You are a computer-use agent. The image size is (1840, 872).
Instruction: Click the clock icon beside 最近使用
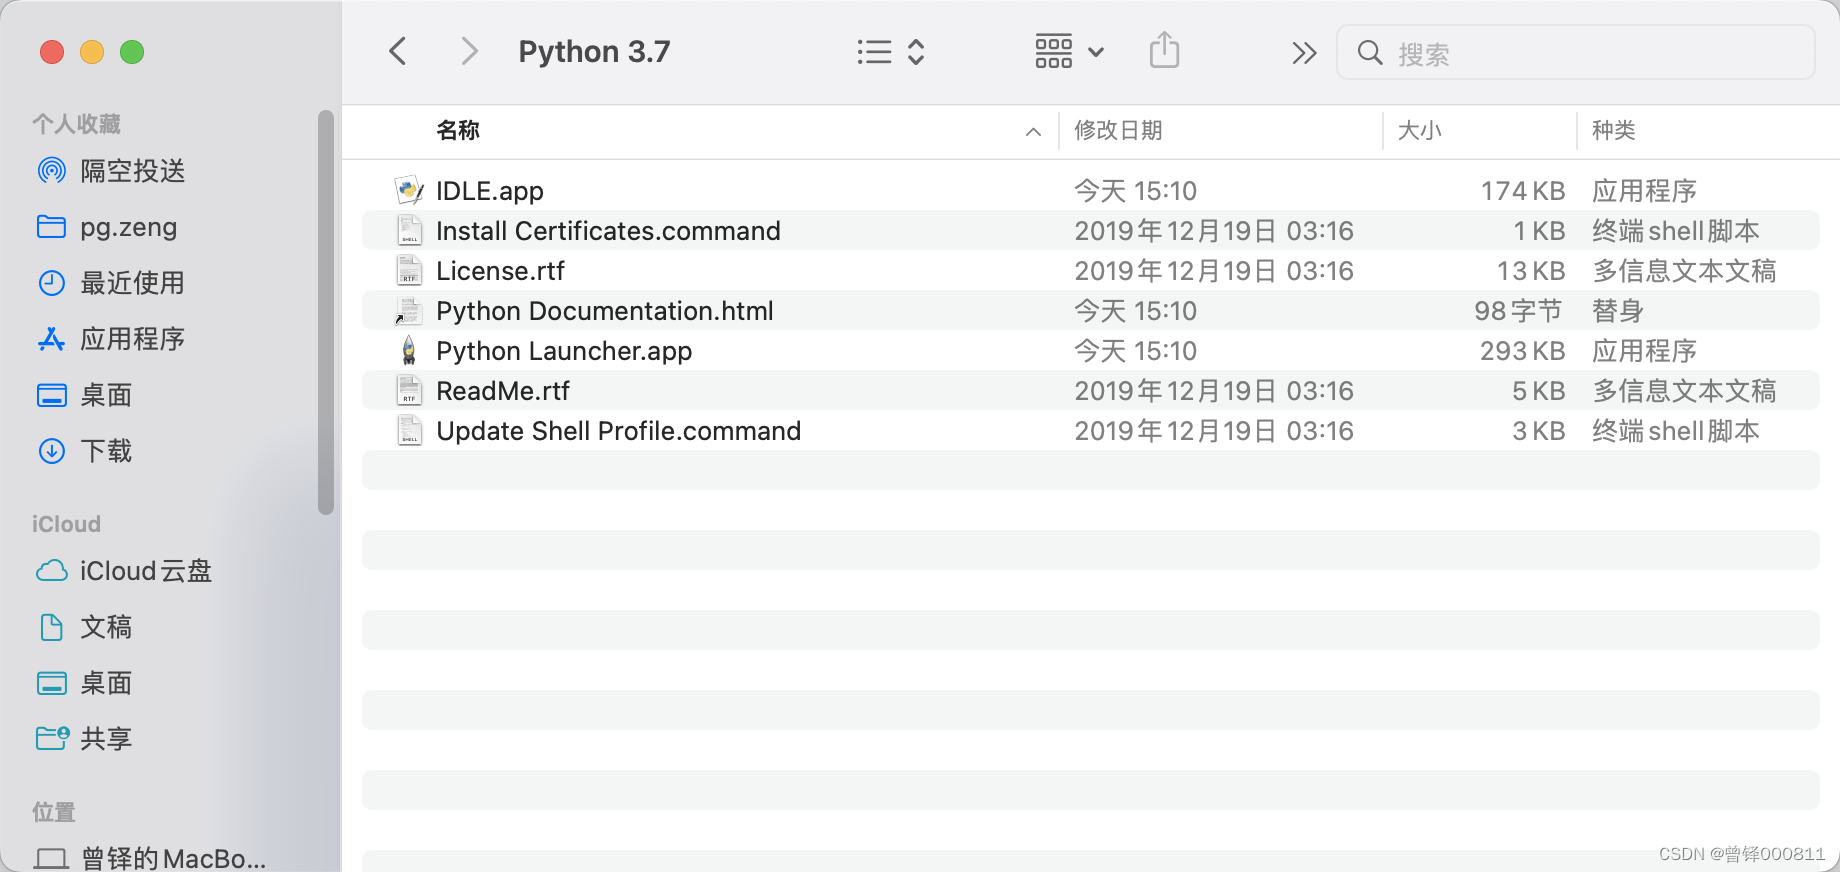tap(52, 283)
